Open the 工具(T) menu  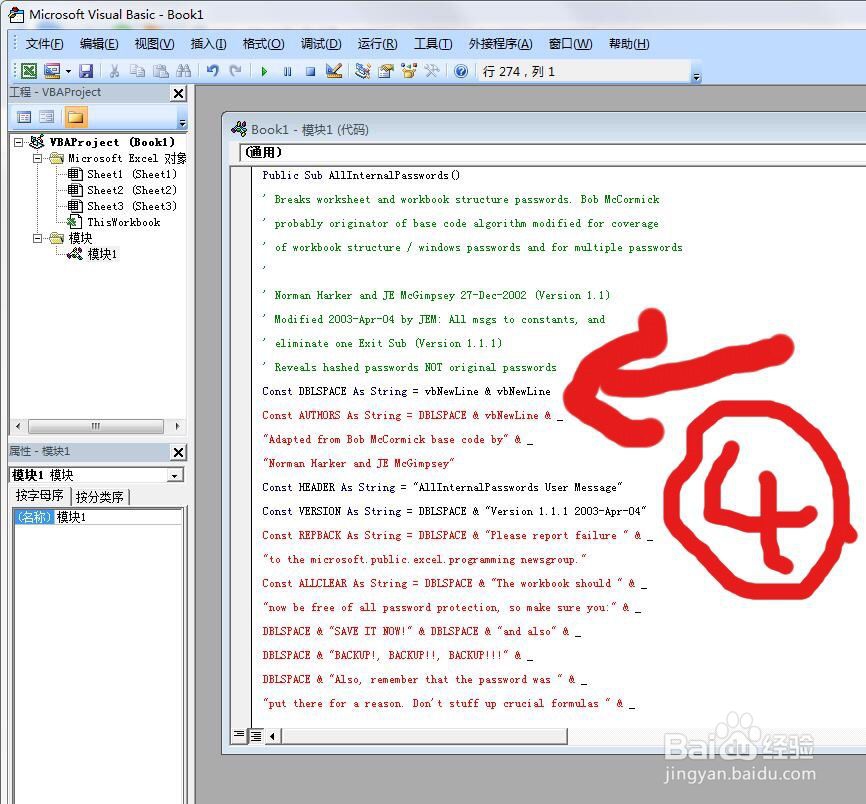point(433,44)
